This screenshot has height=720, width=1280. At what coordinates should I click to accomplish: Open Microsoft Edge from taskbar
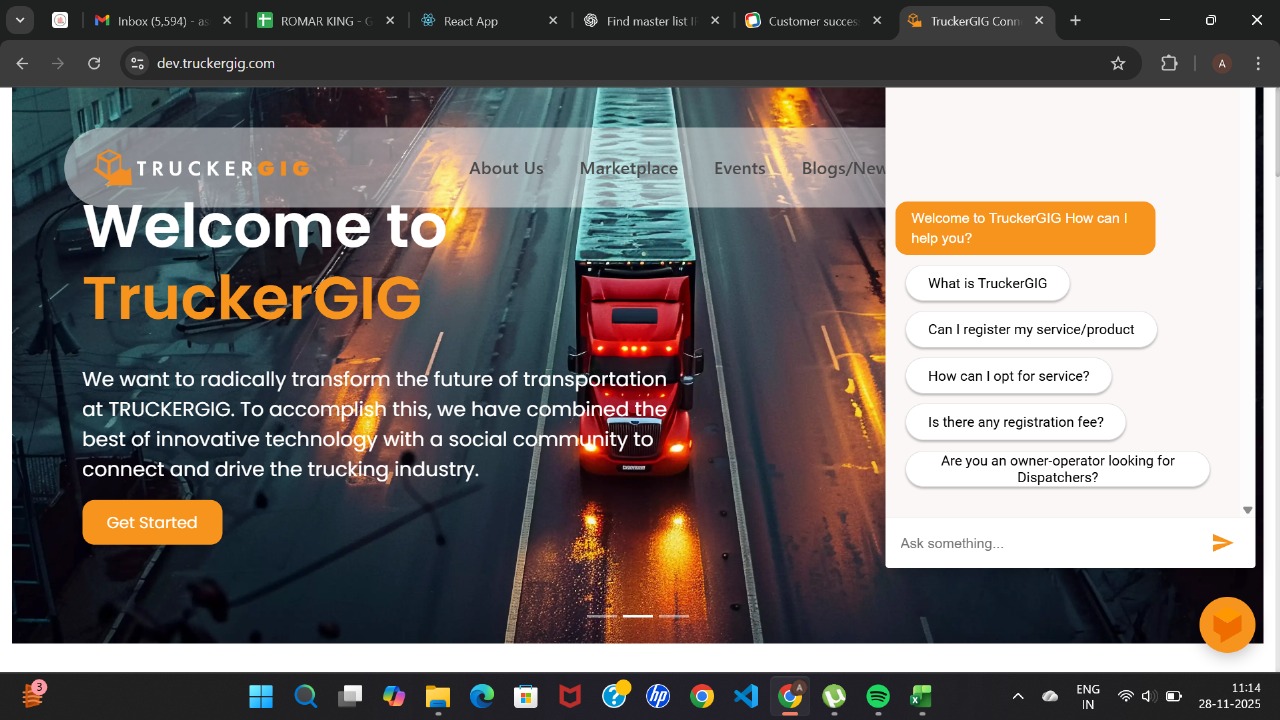pyautogui.click(x=482, y=696)
